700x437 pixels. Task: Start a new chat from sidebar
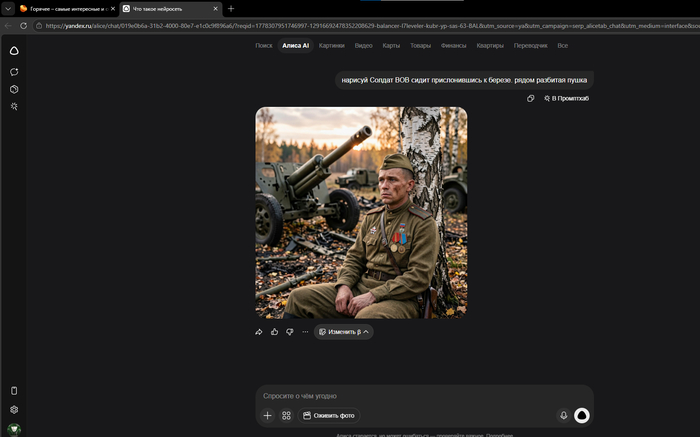(x=14, y=72)
